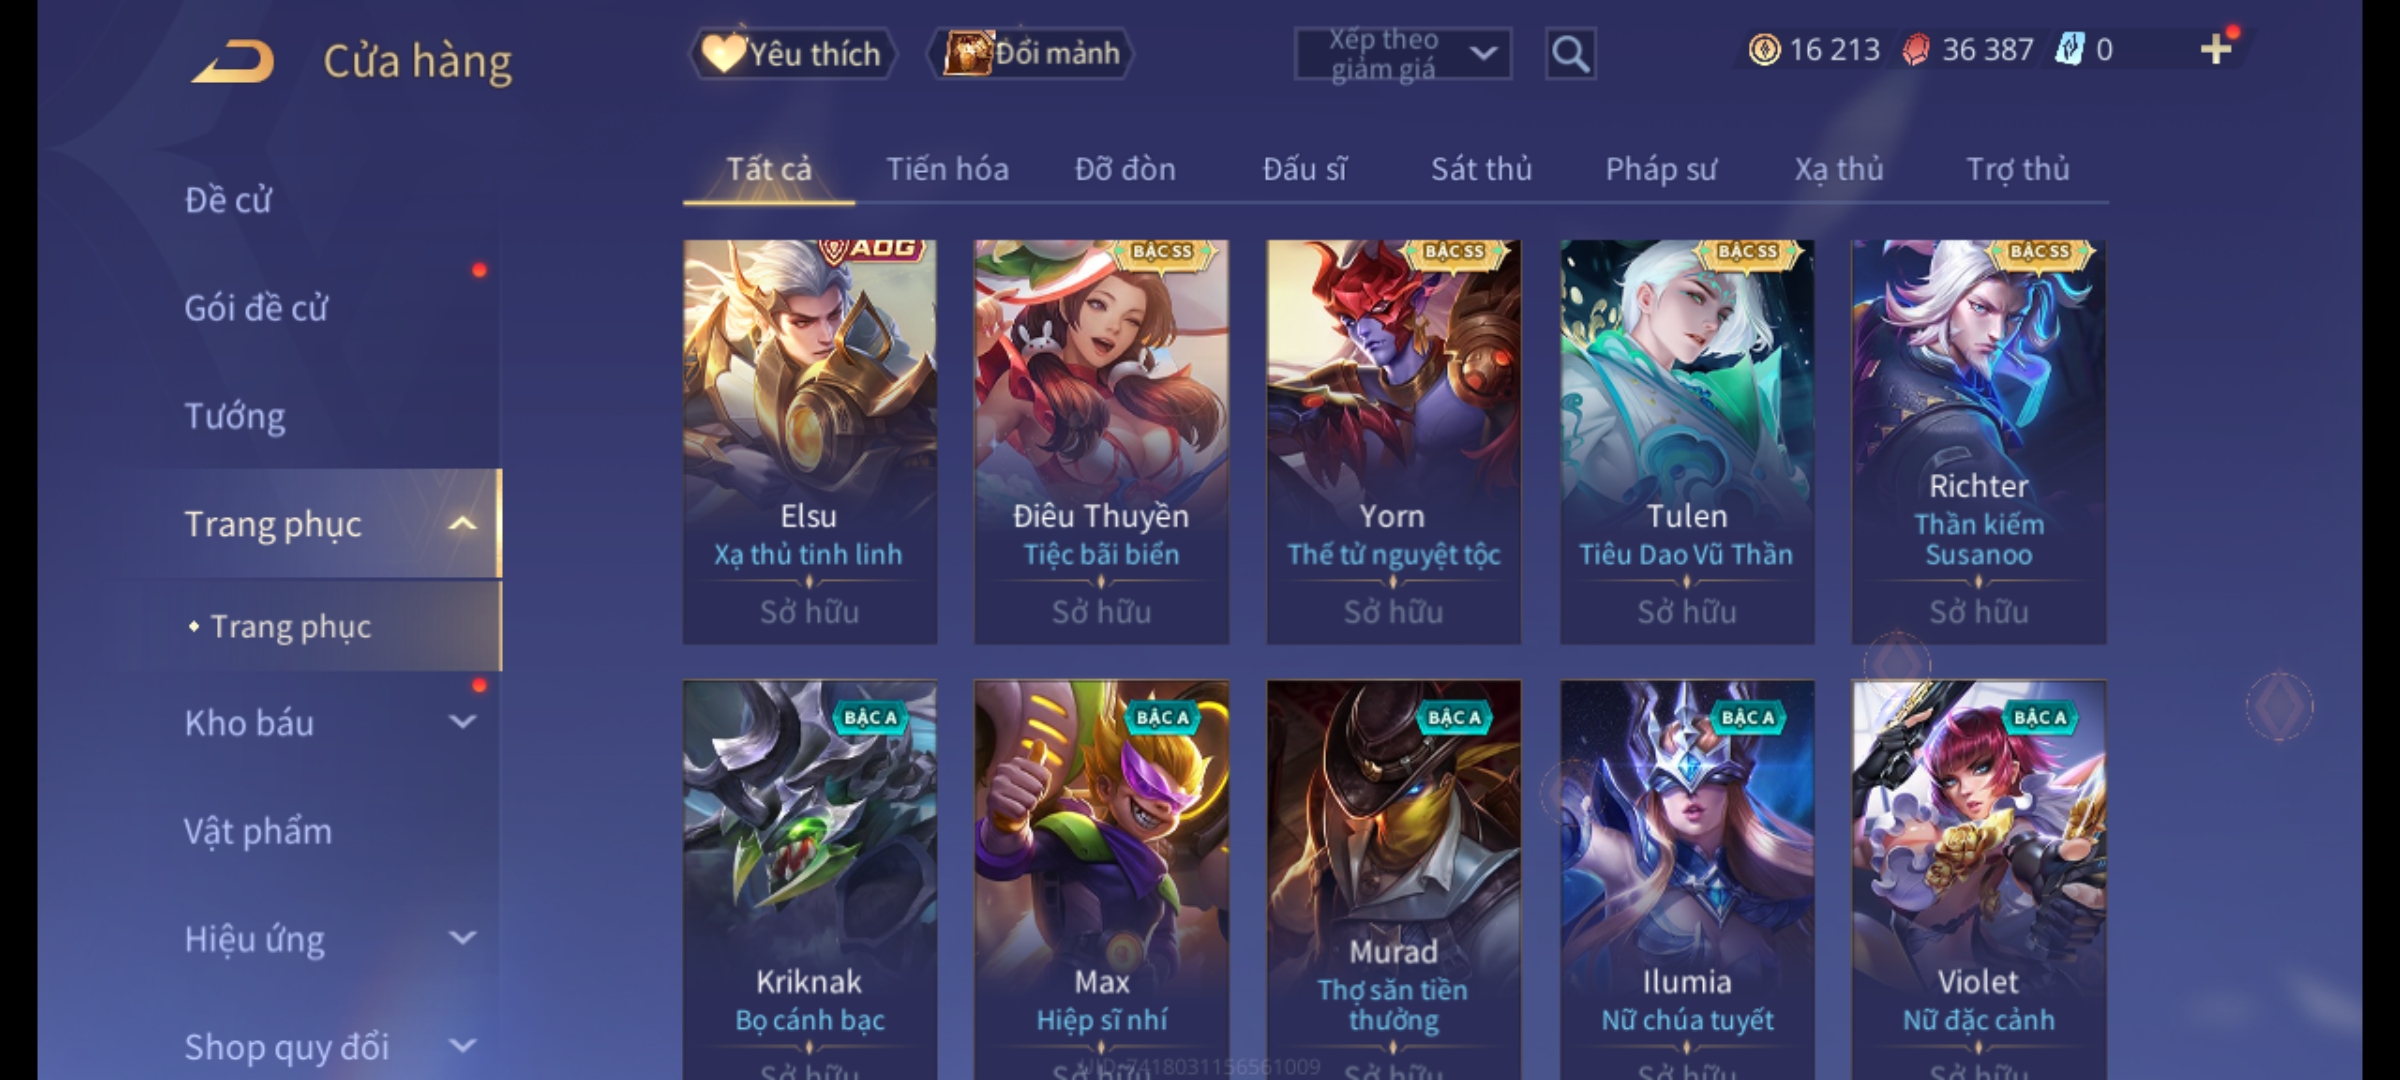The image size is (2400, 1080).
Task: Open the search magnifier icon
Action: click(x=1570, y=54)
